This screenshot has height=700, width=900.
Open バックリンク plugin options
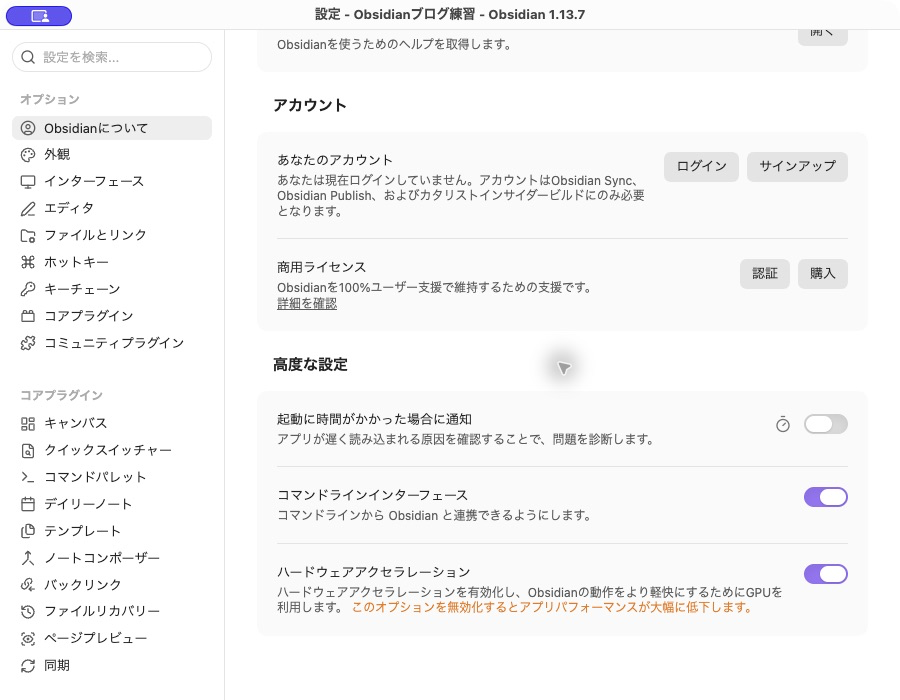(x=112, y=585)
